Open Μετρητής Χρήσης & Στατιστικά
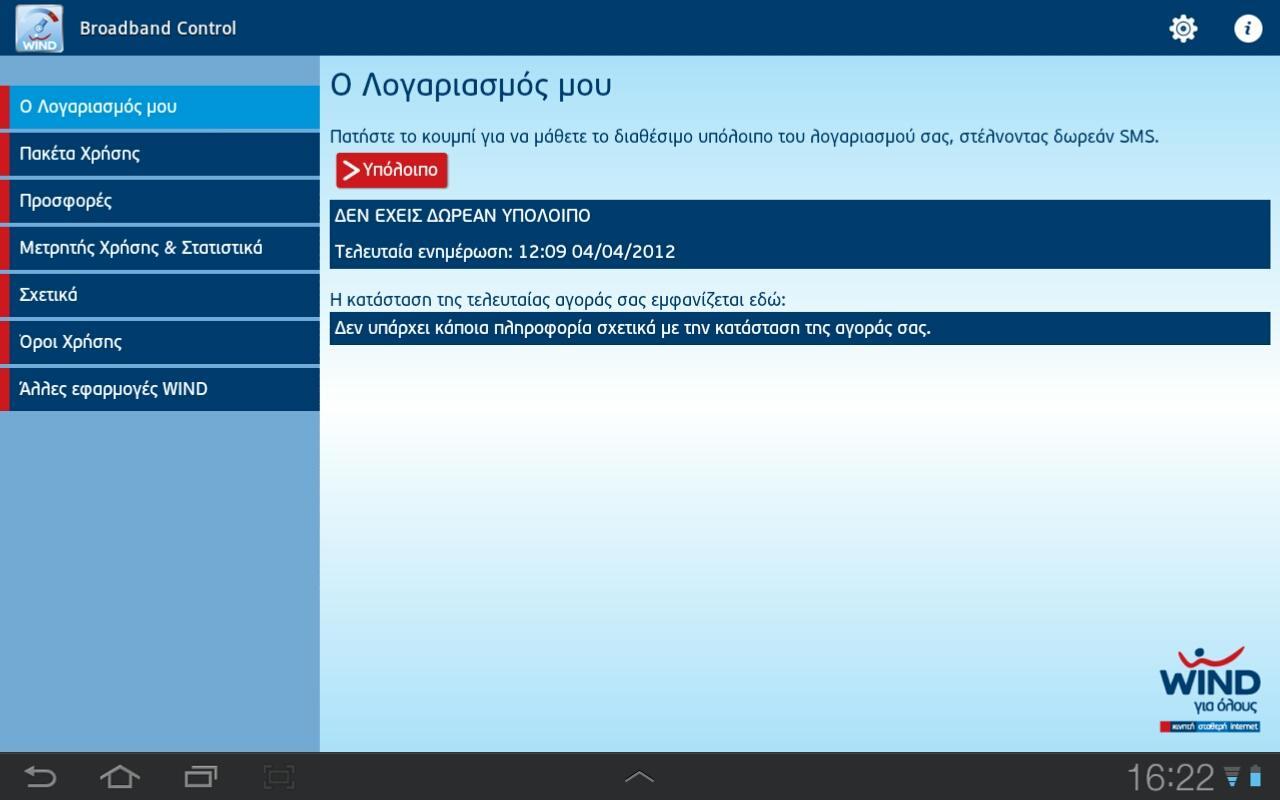 pos(160,248)
